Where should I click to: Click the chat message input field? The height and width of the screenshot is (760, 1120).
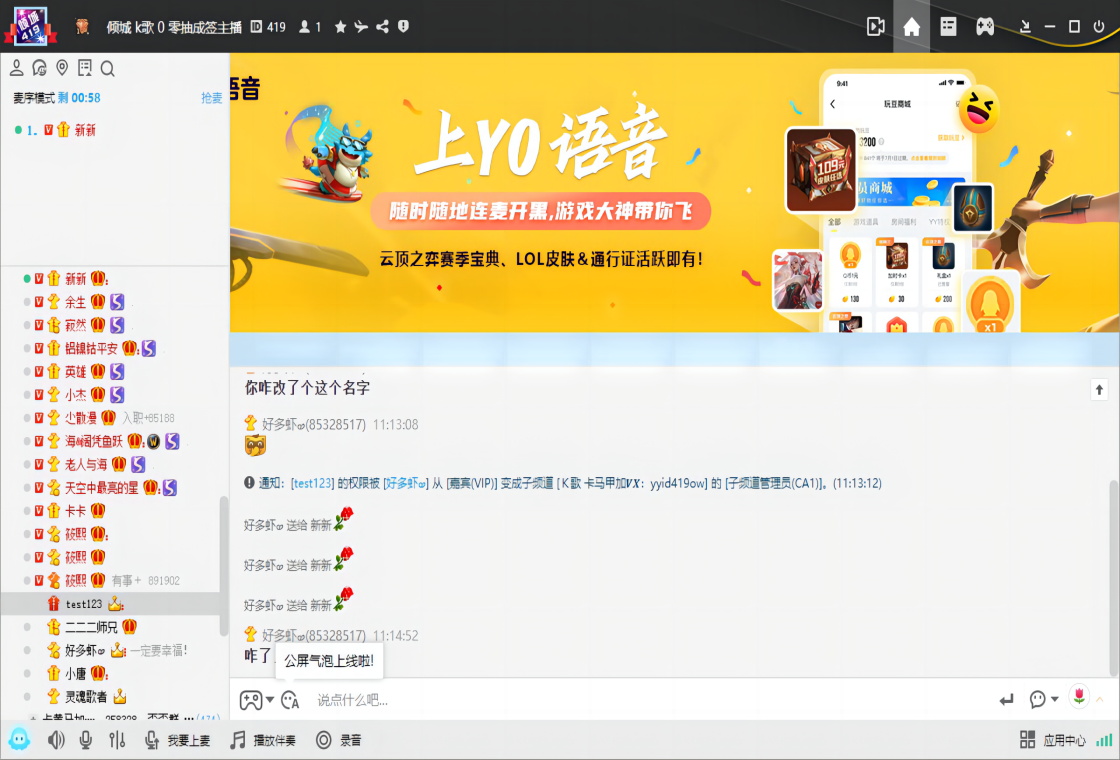click(600, 699)
